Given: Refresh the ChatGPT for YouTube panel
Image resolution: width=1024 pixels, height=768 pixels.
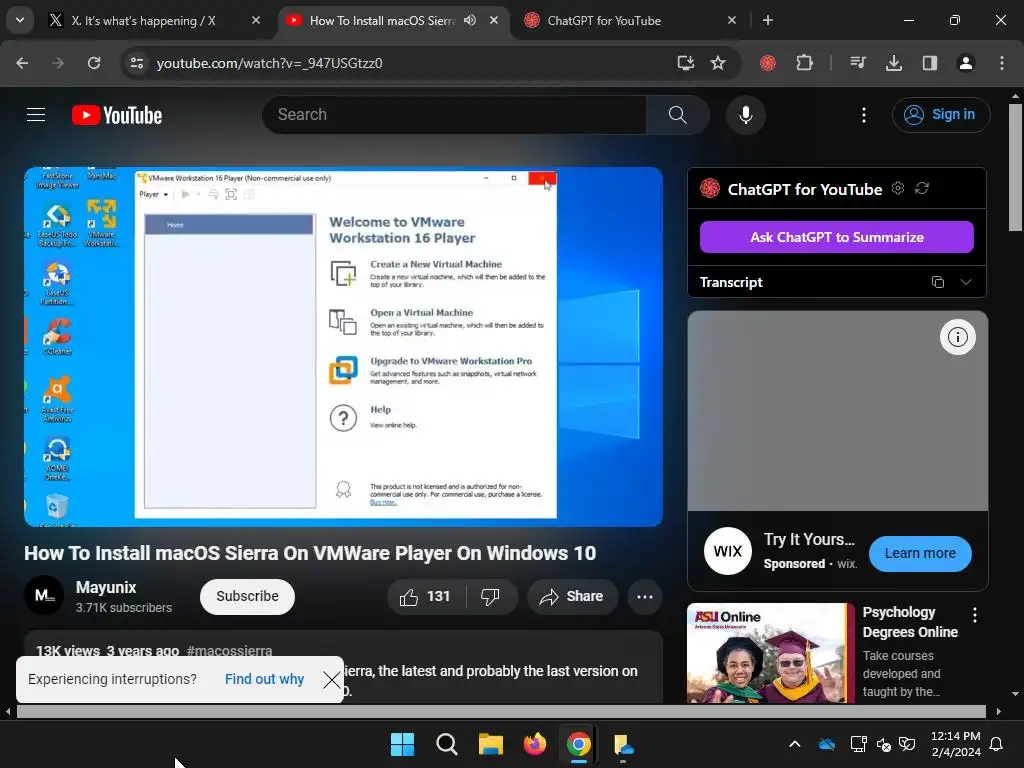Looking at the screenshot, I should (x=922, y=188).
